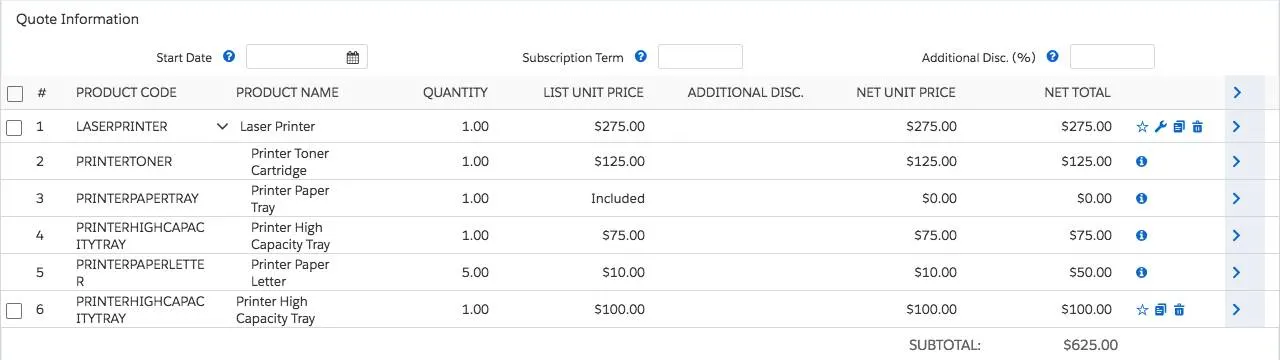Check the box for line 1 Laser Printer

point(14,127)
